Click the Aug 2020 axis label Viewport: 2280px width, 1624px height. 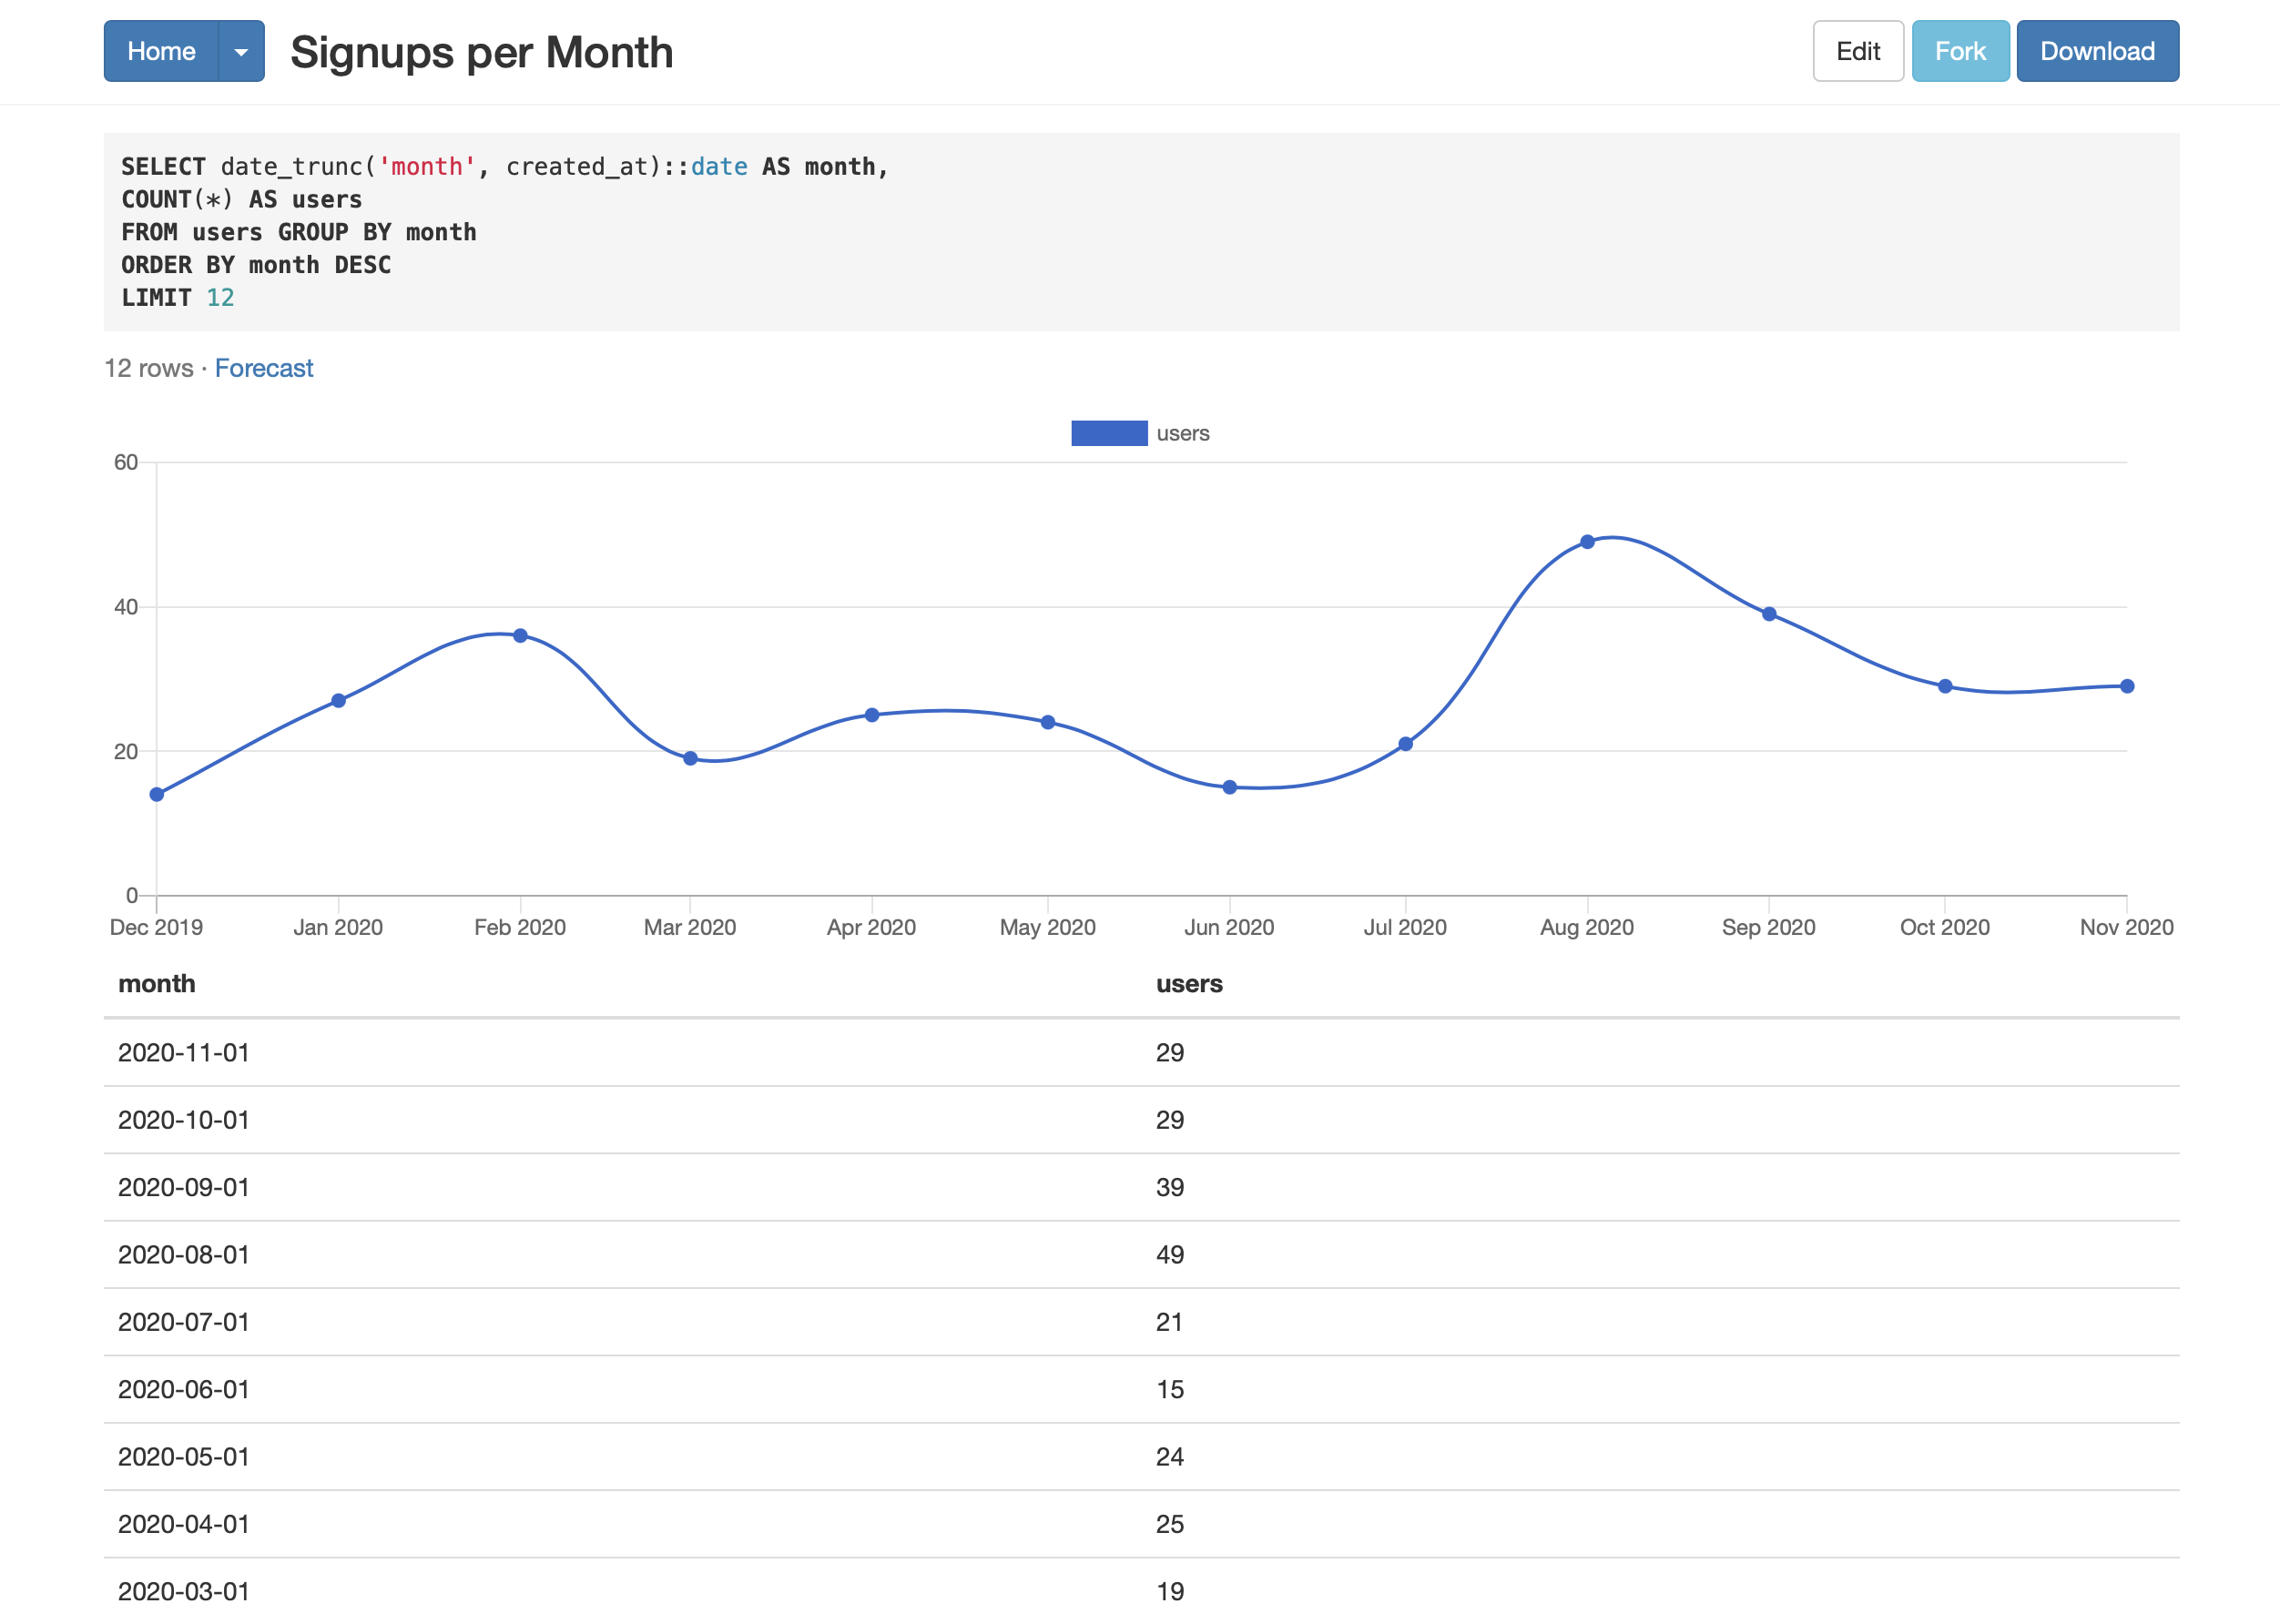pyautogui.click(x=1587, y=927)
